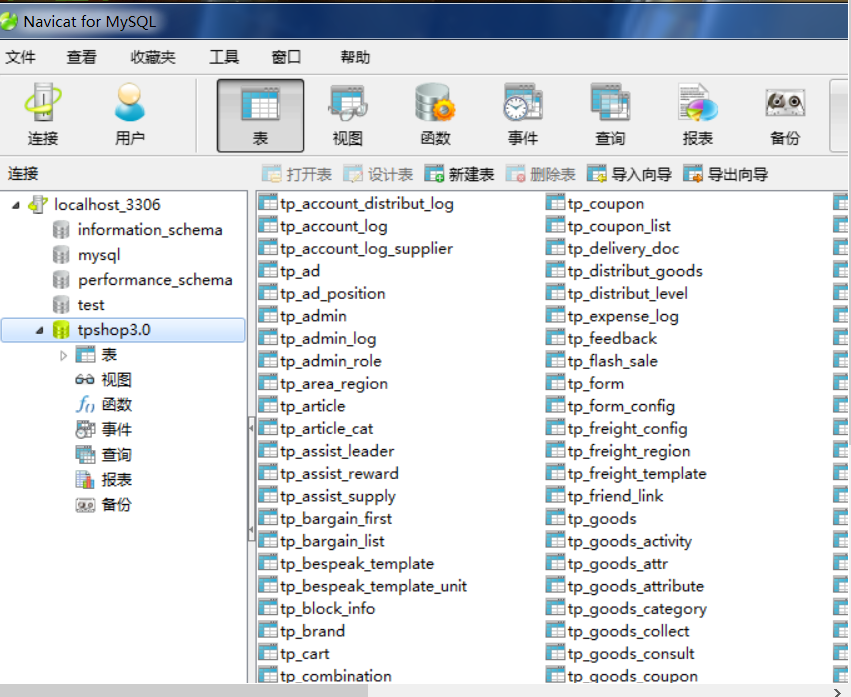
Task: Select the 报表 tree node icon
Action: click(85, 480)
